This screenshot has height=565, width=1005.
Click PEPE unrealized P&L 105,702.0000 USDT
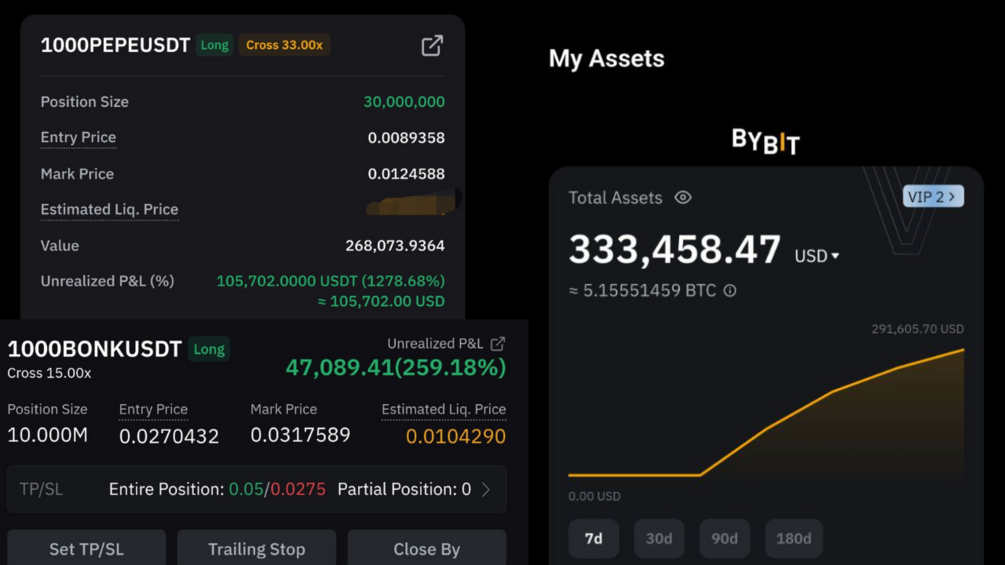pyautogui.click(x=331, y=281)
